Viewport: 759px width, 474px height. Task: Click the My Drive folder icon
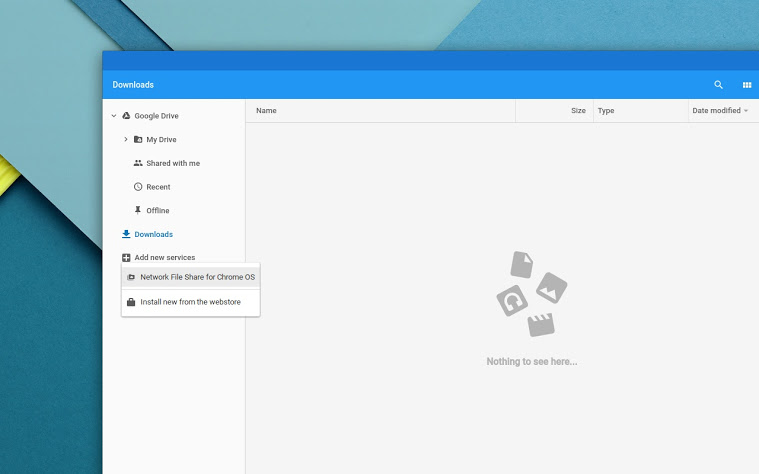click(x=138, y=139)
